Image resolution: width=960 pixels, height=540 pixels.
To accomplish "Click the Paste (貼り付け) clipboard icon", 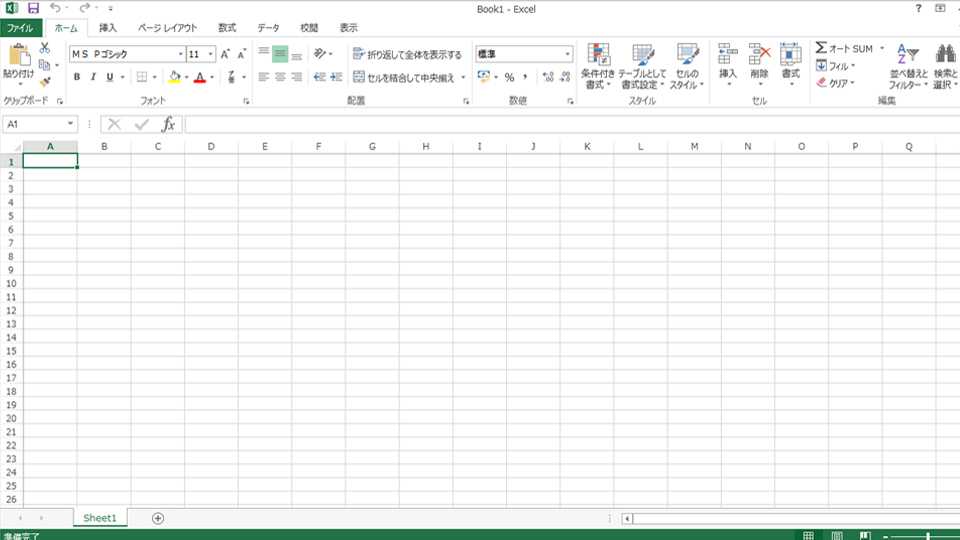I will pyautogui.click(x=18, y=58).
